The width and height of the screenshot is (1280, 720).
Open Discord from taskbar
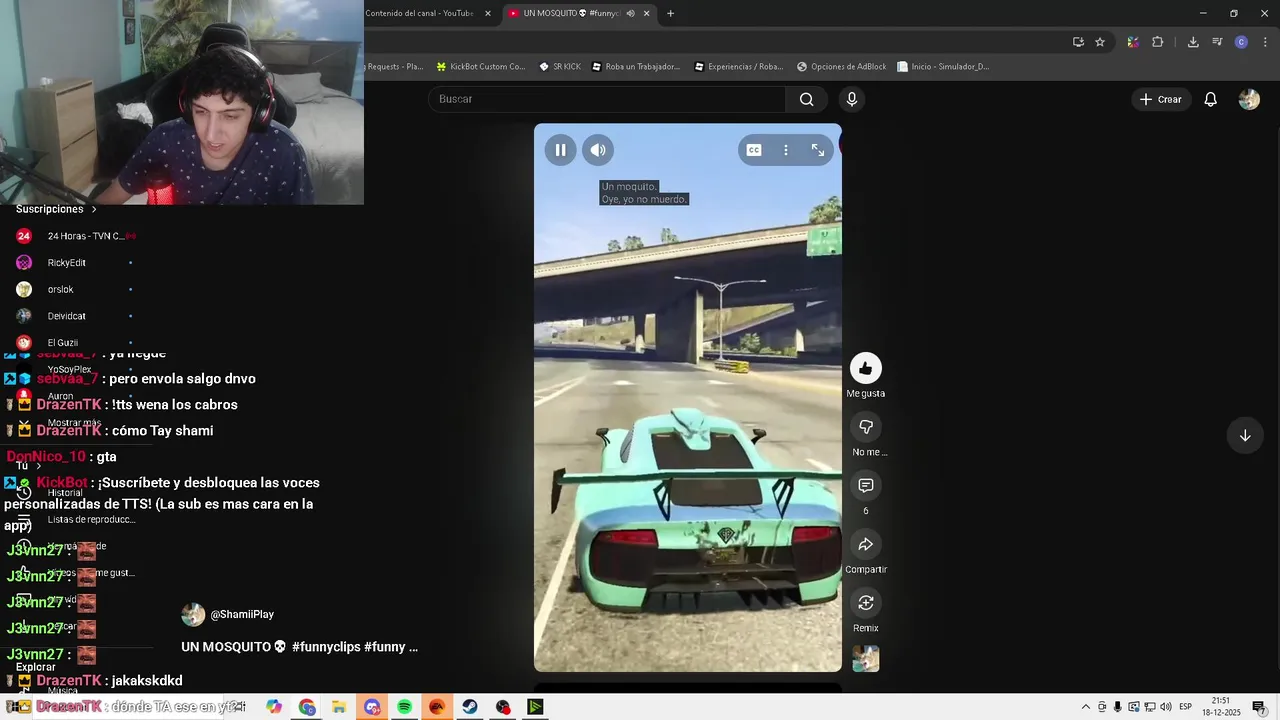(372, 707)
